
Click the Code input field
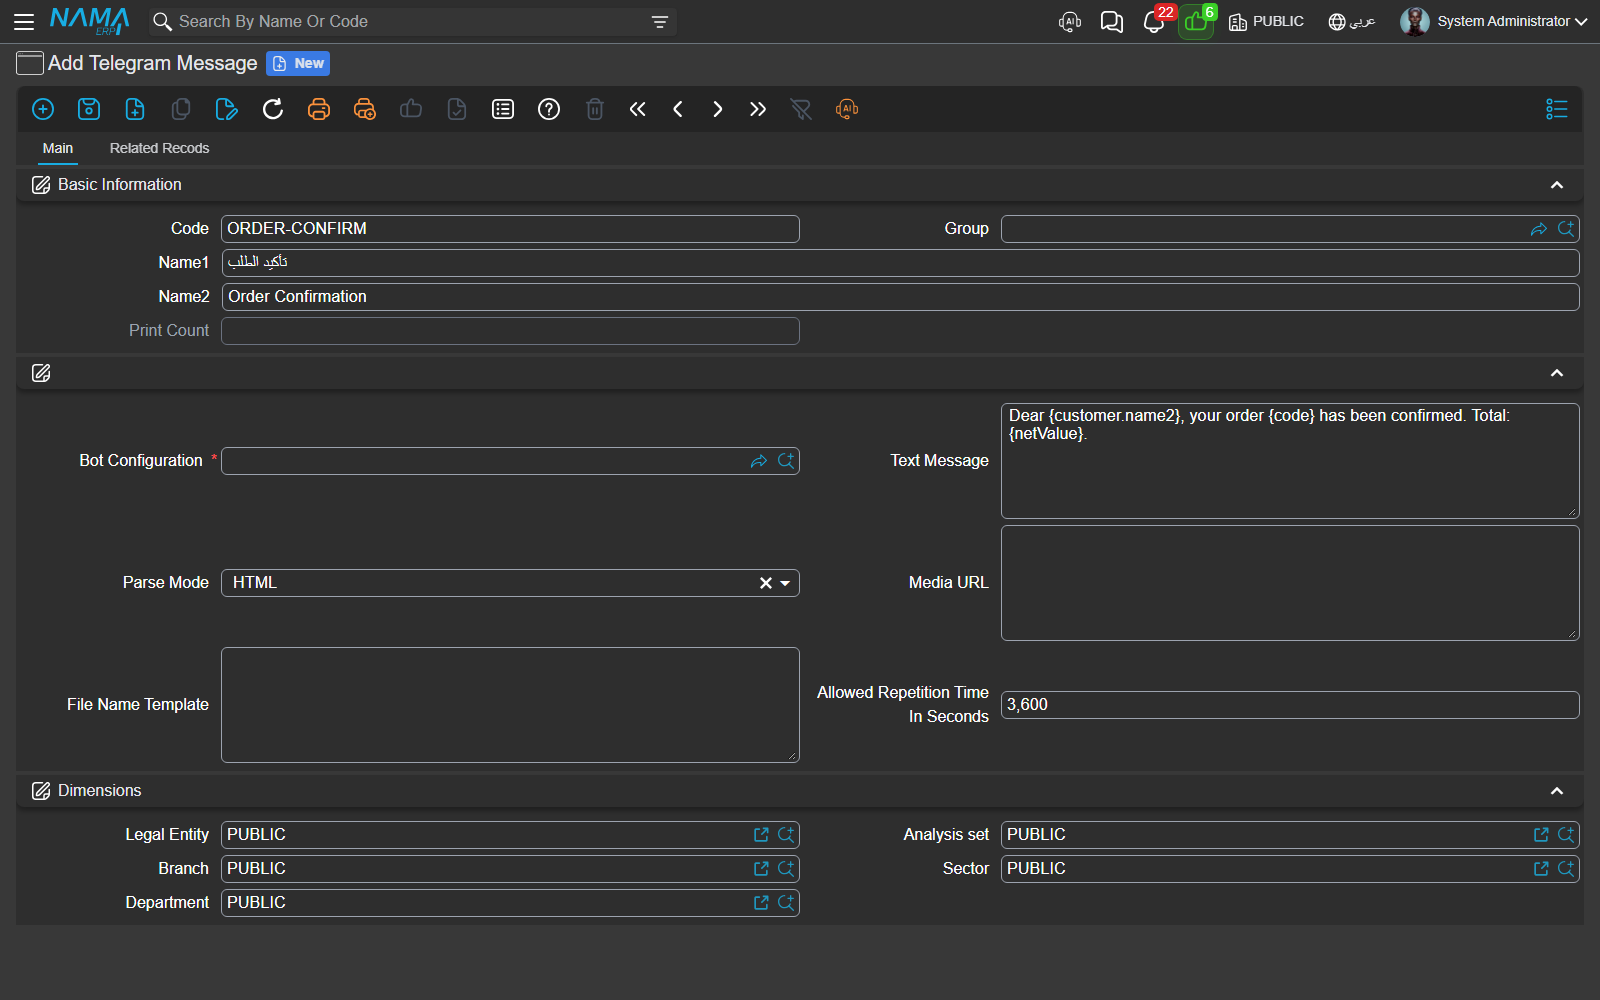pyautogui.click(x=510, y=229)
